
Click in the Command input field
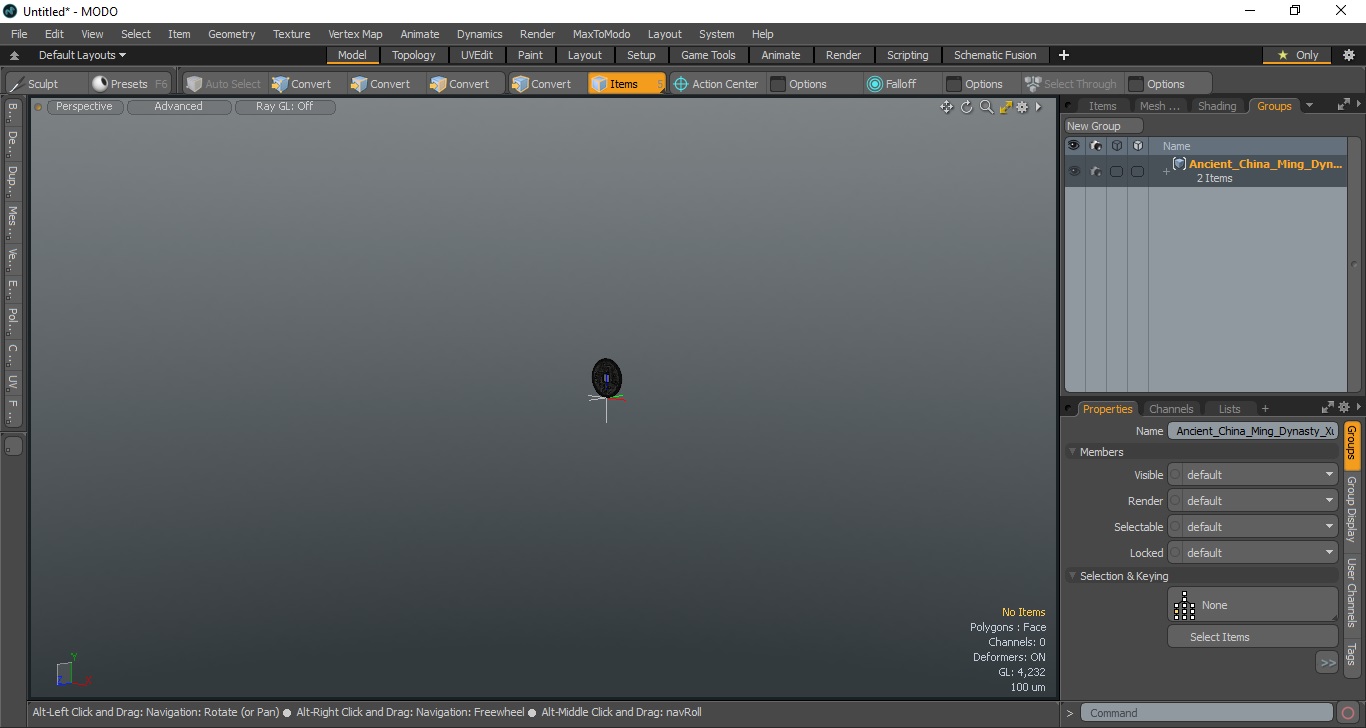(x=1207, y=713)
